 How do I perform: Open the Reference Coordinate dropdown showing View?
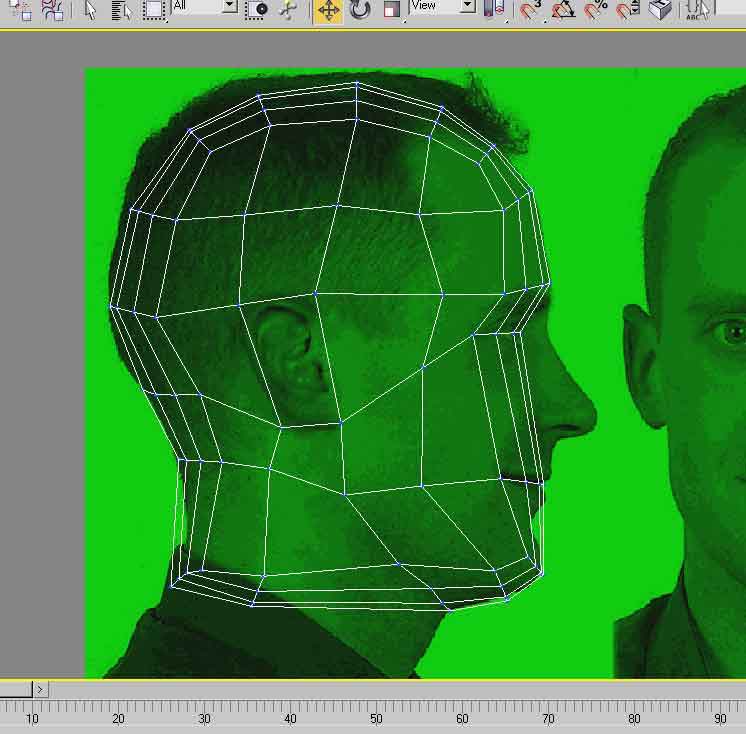point(442,6)
